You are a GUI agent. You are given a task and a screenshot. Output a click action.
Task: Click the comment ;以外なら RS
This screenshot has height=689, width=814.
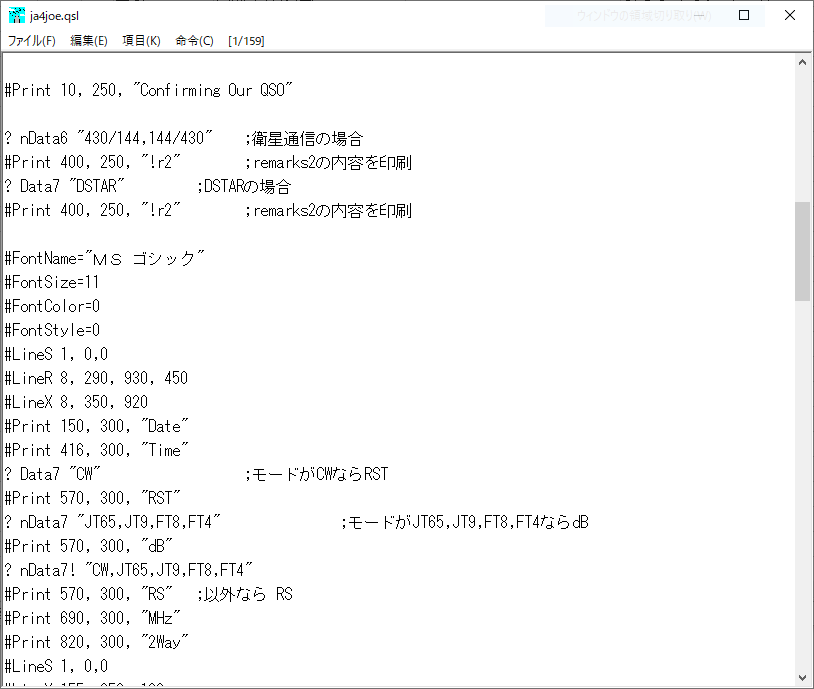point(245,594)
